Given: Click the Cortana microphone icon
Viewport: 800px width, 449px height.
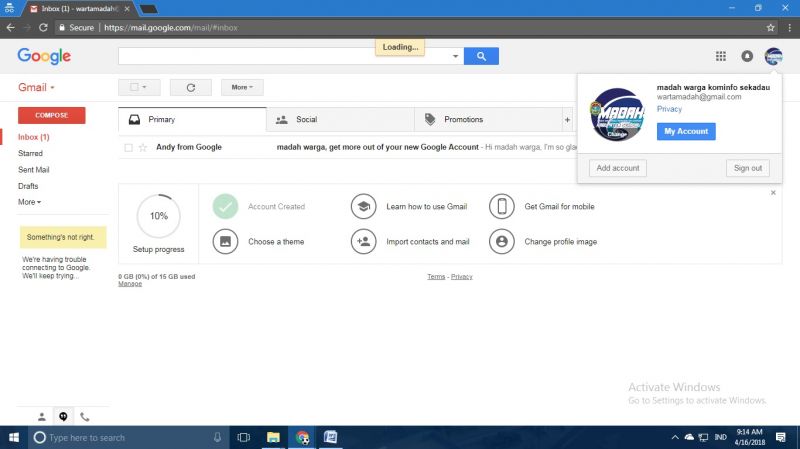Looking at the screenshot, I should point(217,437).
